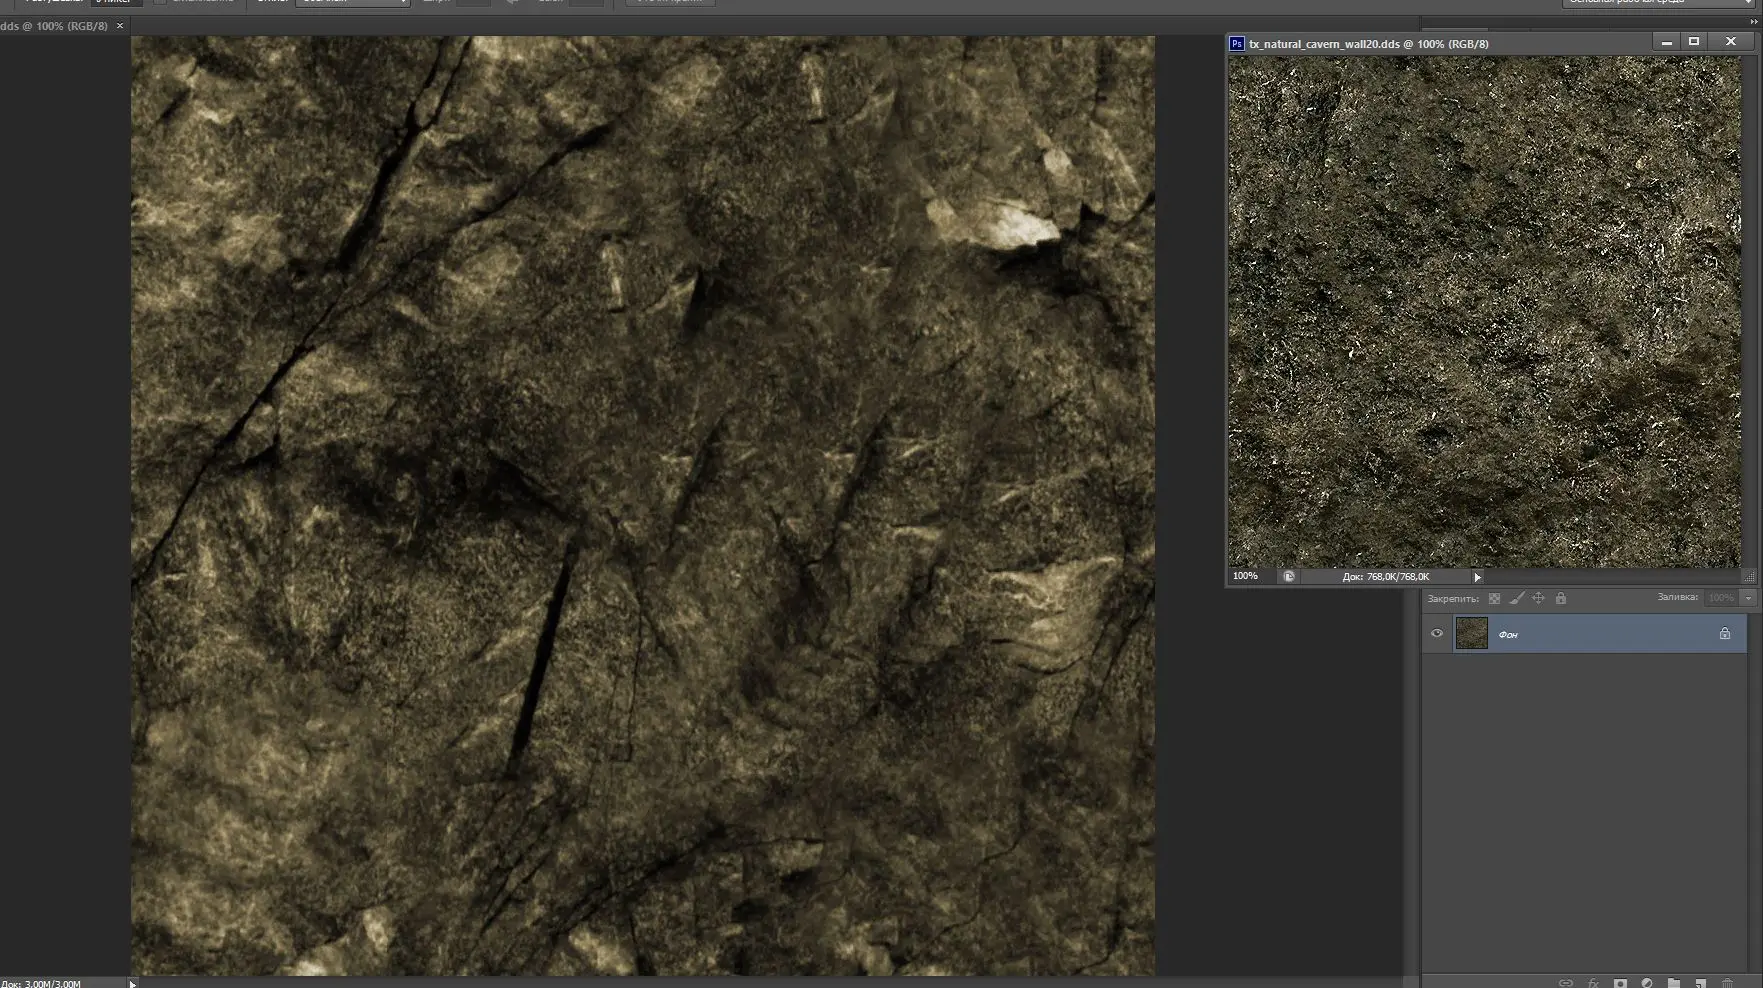Select the Фон layer thumbnail
This screenshot has height=988, width=1763.
[x=1471, y=633]
